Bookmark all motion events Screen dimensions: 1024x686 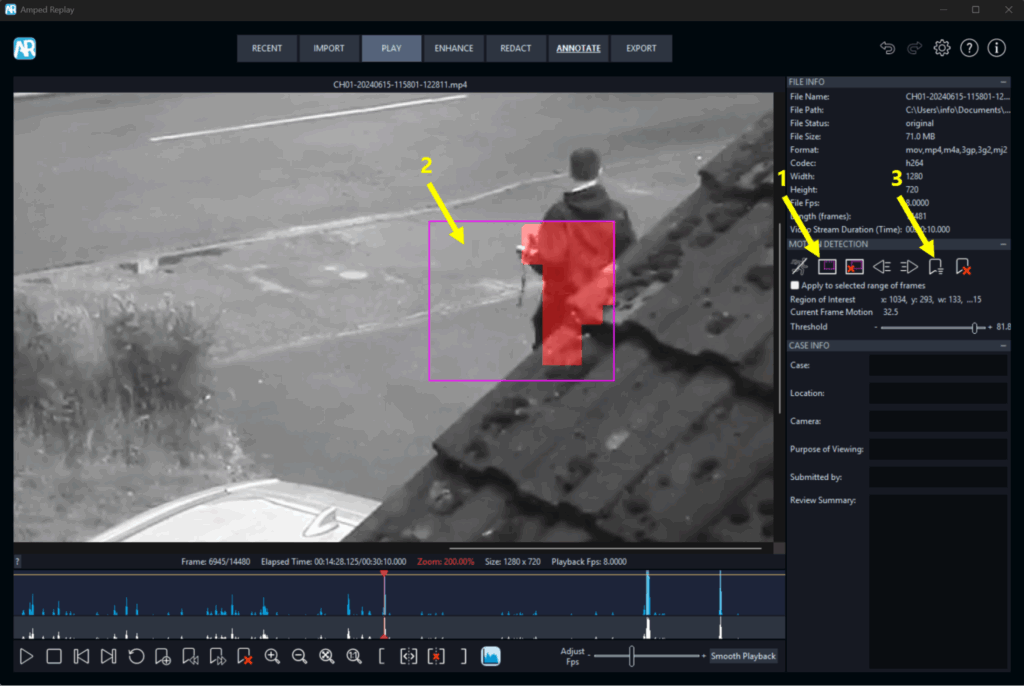936,266
